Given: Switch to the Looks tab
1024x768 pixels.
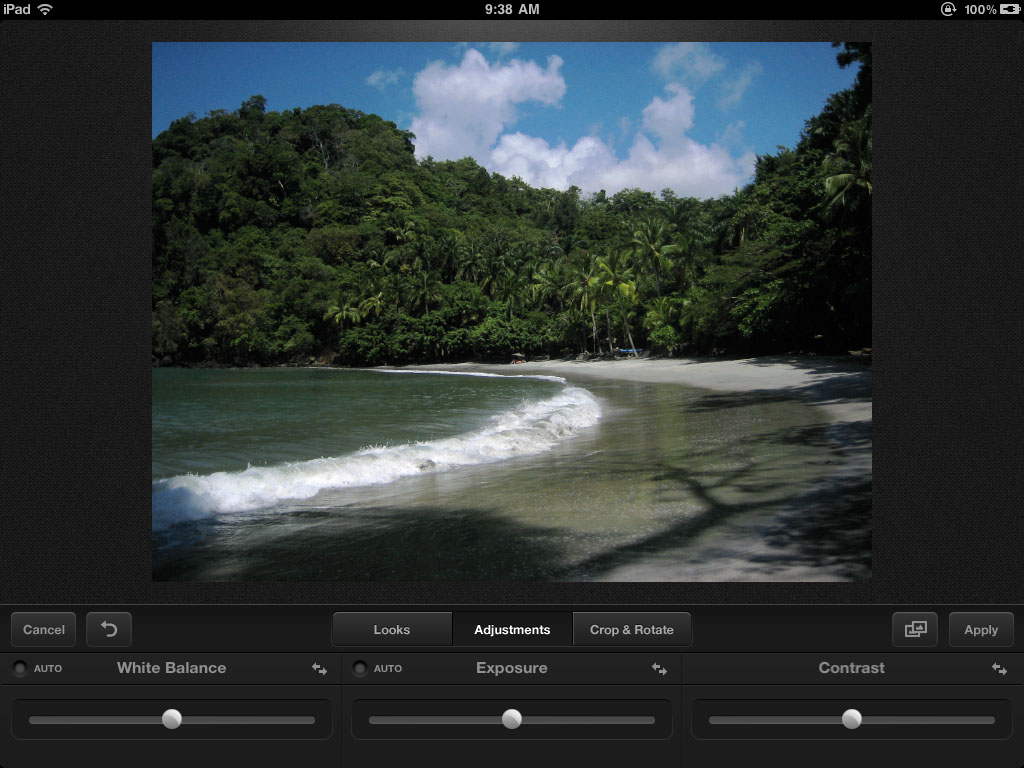Looking at the screenshot, I should (x=392, y=630).
